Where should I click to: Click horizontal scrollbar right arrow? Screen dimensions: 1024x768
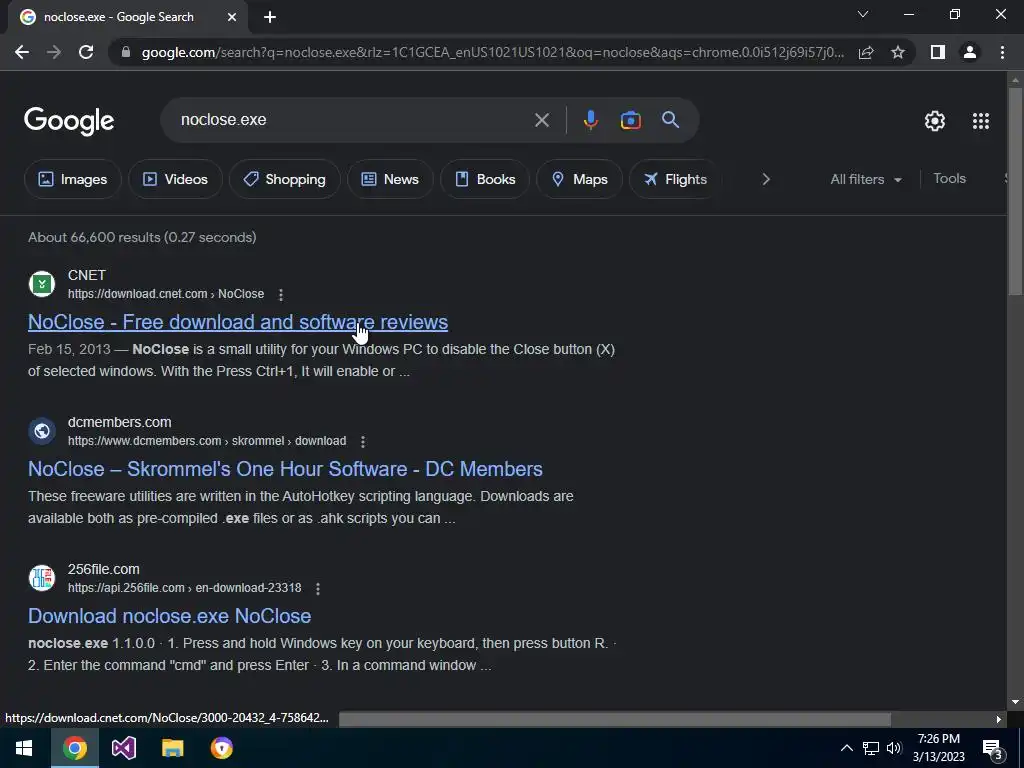coord(999,719)
